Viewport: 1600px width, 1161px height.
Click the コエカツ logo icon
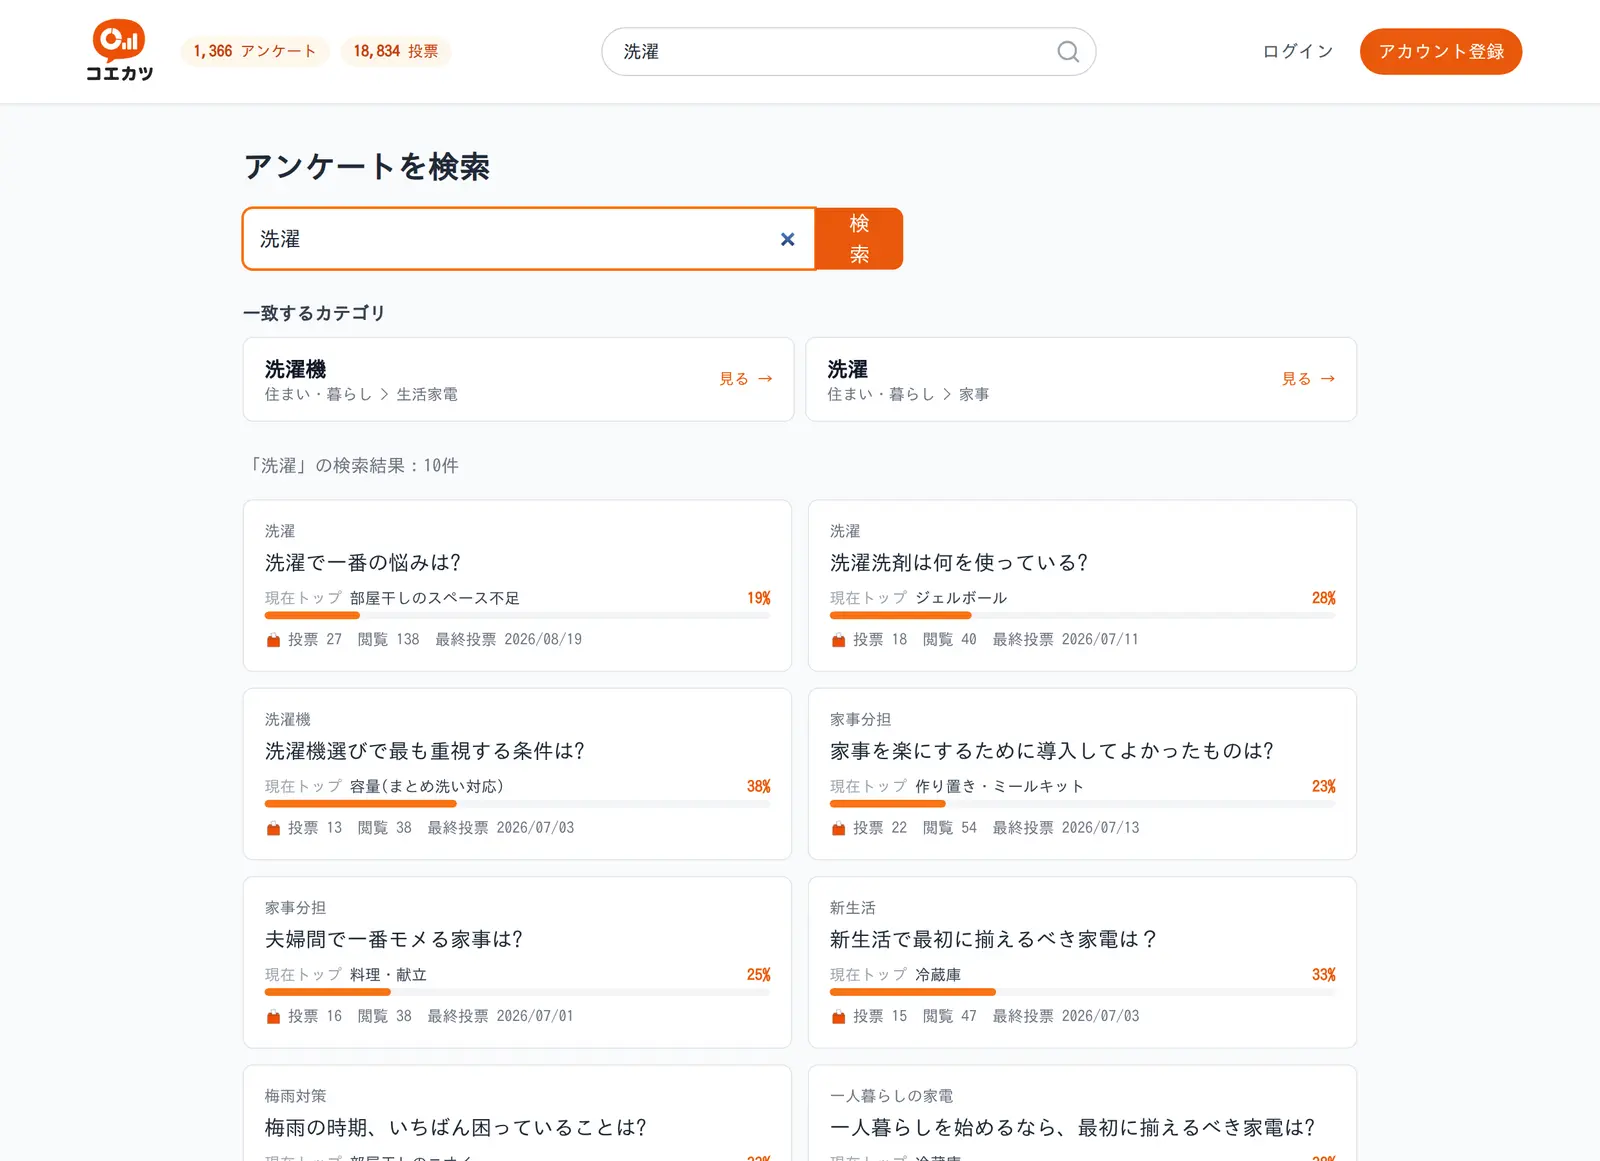[x=119, y=50]
